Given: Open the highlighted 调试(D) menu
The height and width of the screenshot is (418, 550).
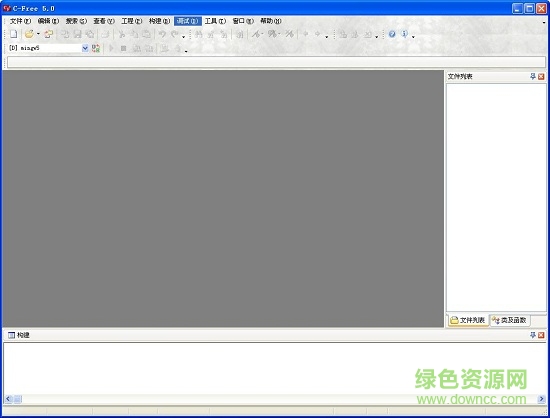Looking at the screenshot, I should tap(188, 21).
